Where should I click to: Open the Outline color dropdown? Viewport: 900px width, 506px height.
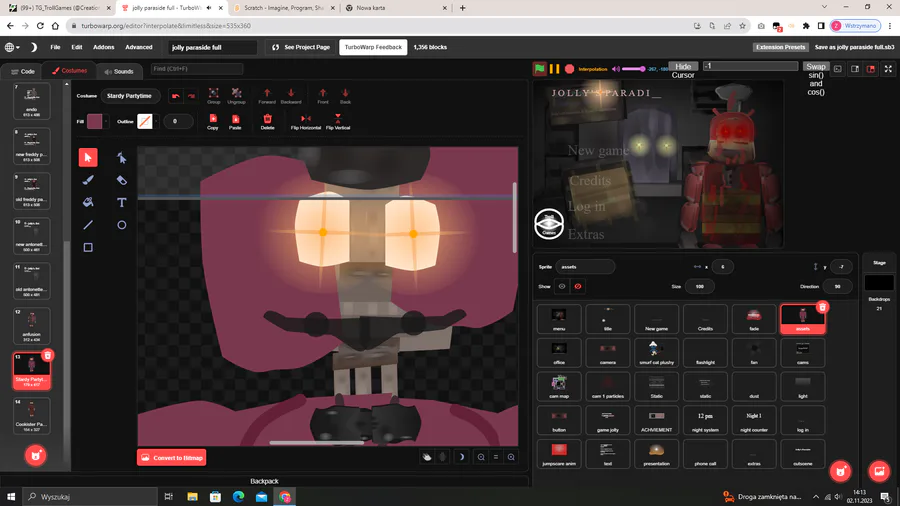156,121
